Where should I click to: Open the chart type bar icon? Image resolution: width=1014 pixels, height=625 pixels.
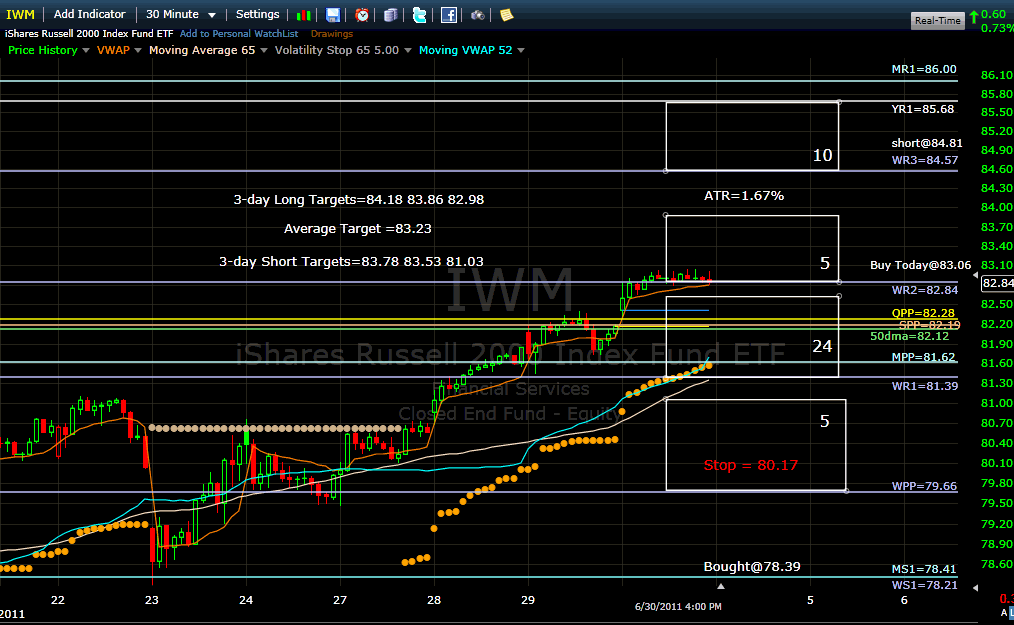click(x=303, y=15)
